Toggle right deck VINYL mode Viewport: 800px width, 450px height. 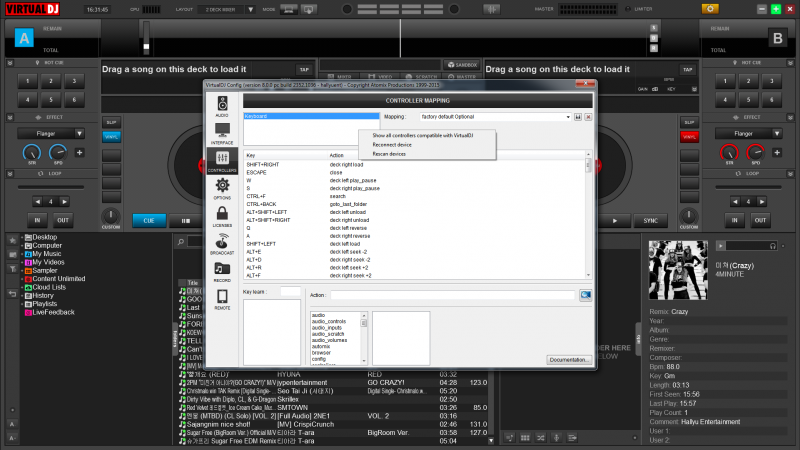pyautogui.click(x=689, y=137)
